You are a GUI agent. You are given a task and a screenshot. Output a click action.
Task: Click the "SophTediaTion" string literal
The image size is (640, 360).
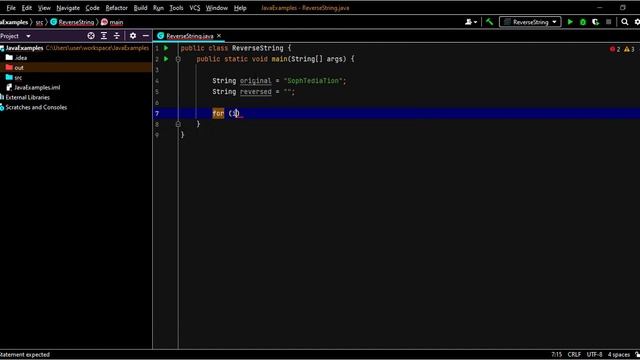313,81
